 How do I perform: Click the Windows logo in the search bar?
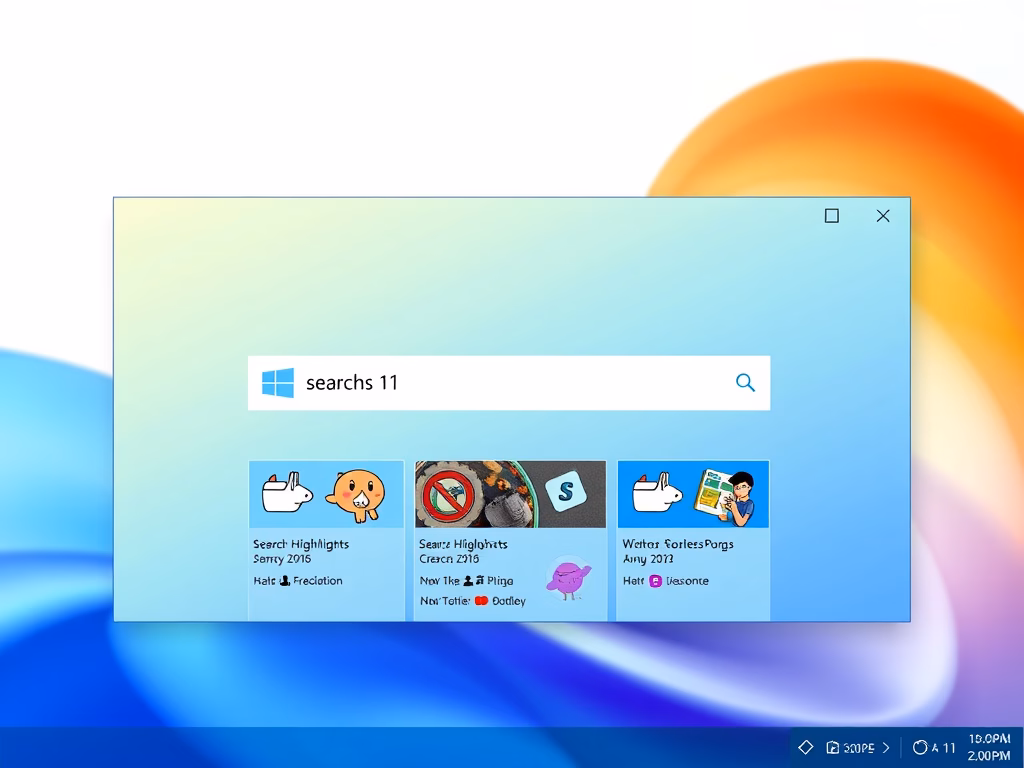278,383
